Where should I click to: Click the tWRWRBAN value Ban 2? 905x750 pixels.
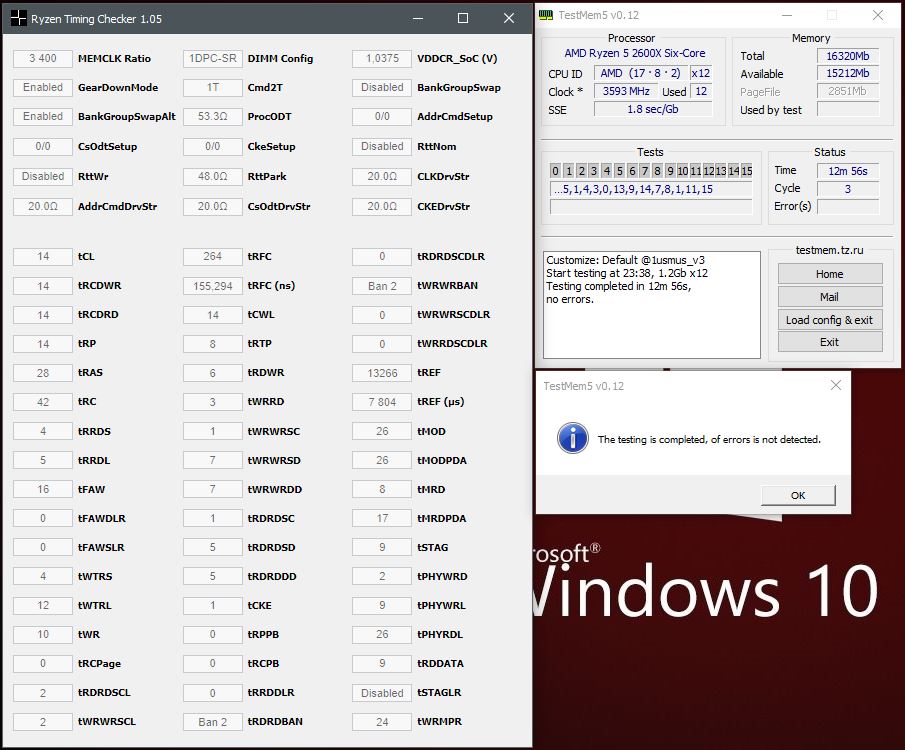coord(382,286)
